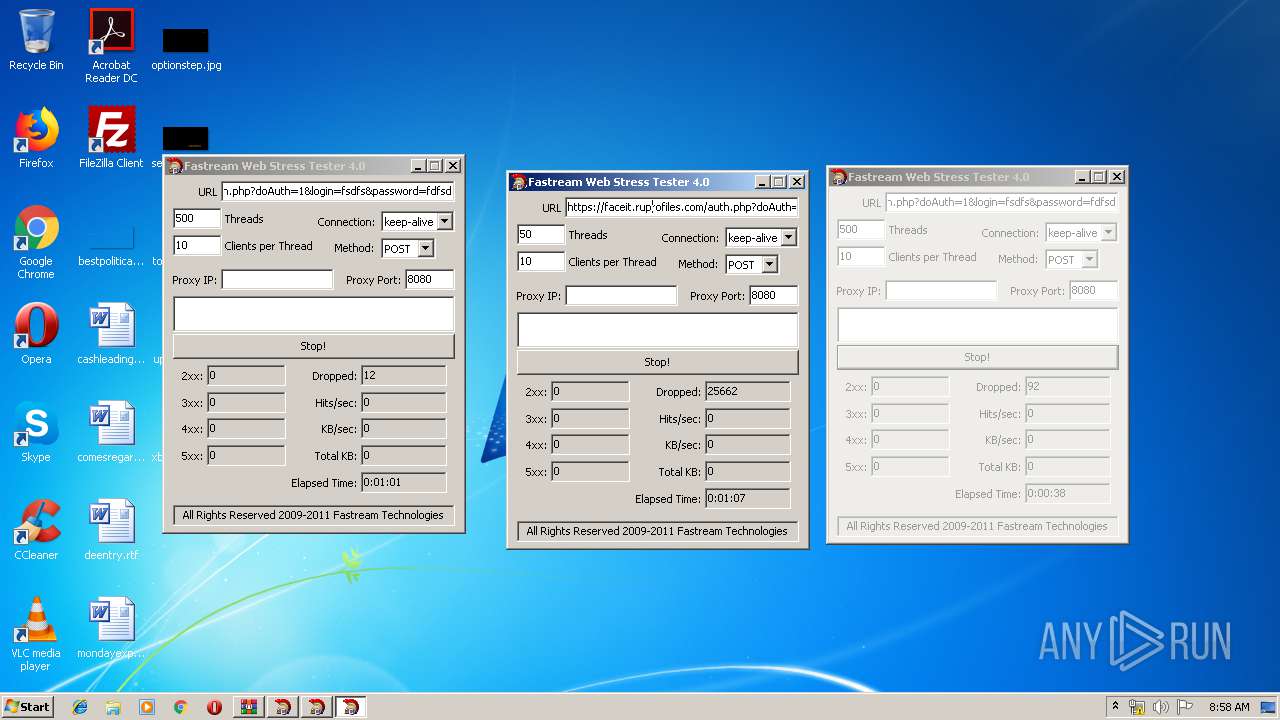Click Threads field showing 50
The image size is (1280, 720).
coord(540,235)
